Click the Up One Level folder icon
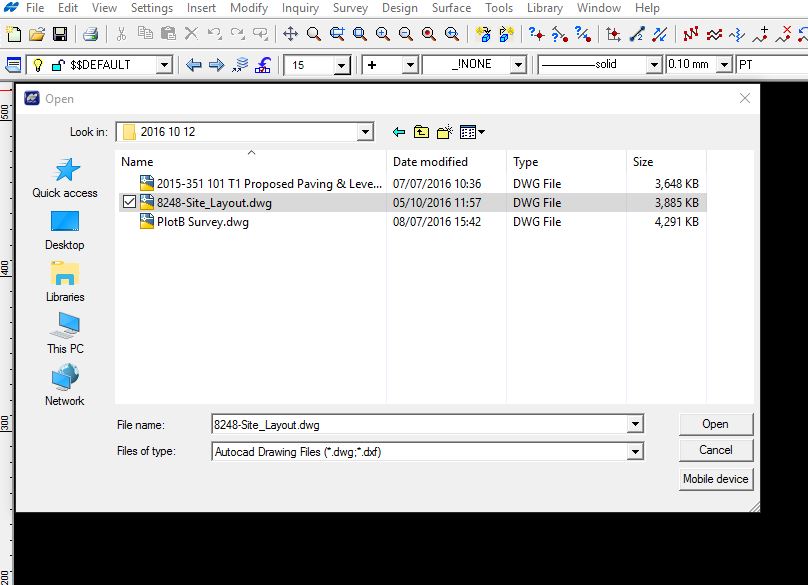Screen dimensions: 808x585 tap(421, 131)
